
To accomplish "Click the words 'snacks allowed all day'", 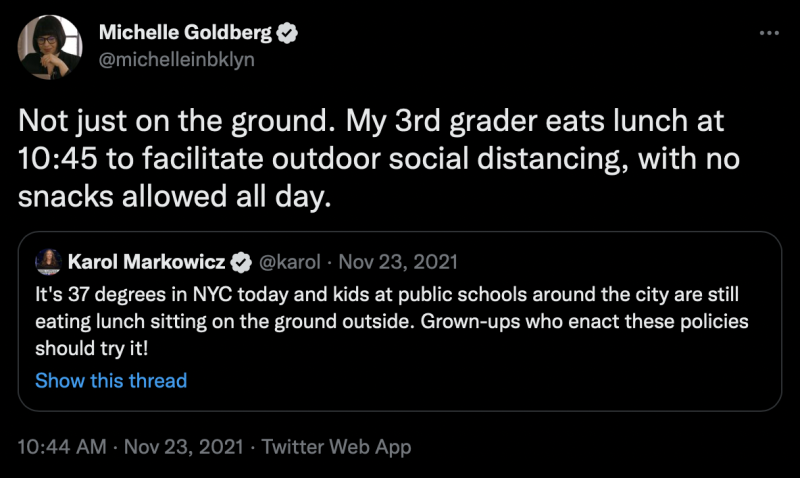I will point(175,197).
